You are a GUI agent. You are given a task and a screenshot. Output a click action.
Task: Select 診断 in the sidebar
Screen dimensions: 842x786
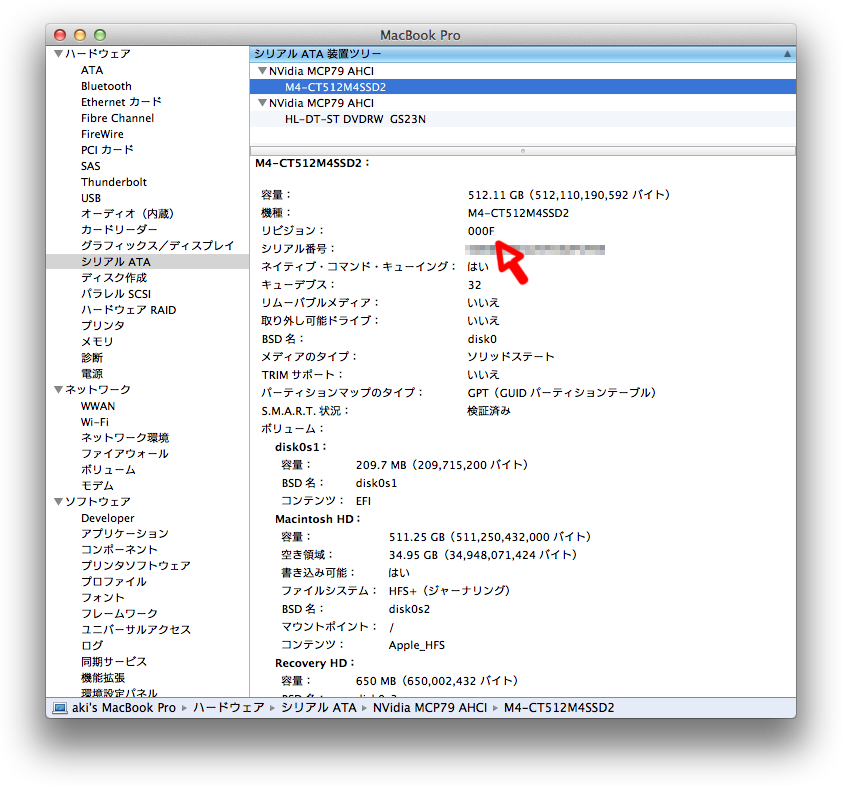[x=92, y=358]
